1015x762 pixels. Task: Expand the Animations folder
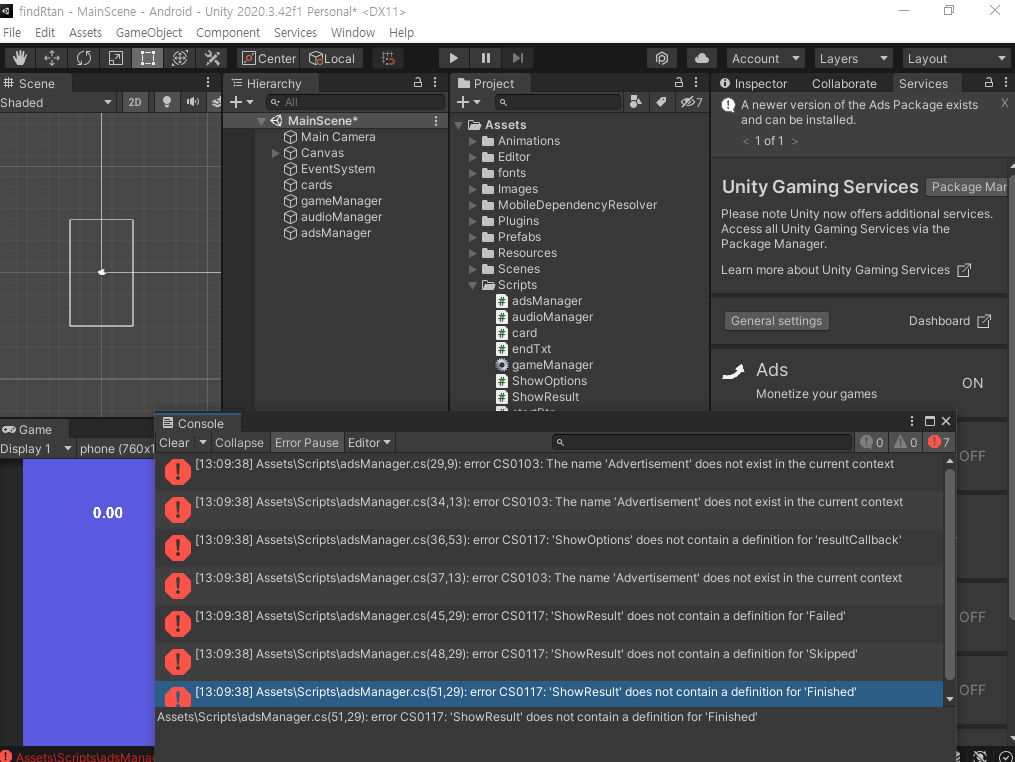(473, 141)
